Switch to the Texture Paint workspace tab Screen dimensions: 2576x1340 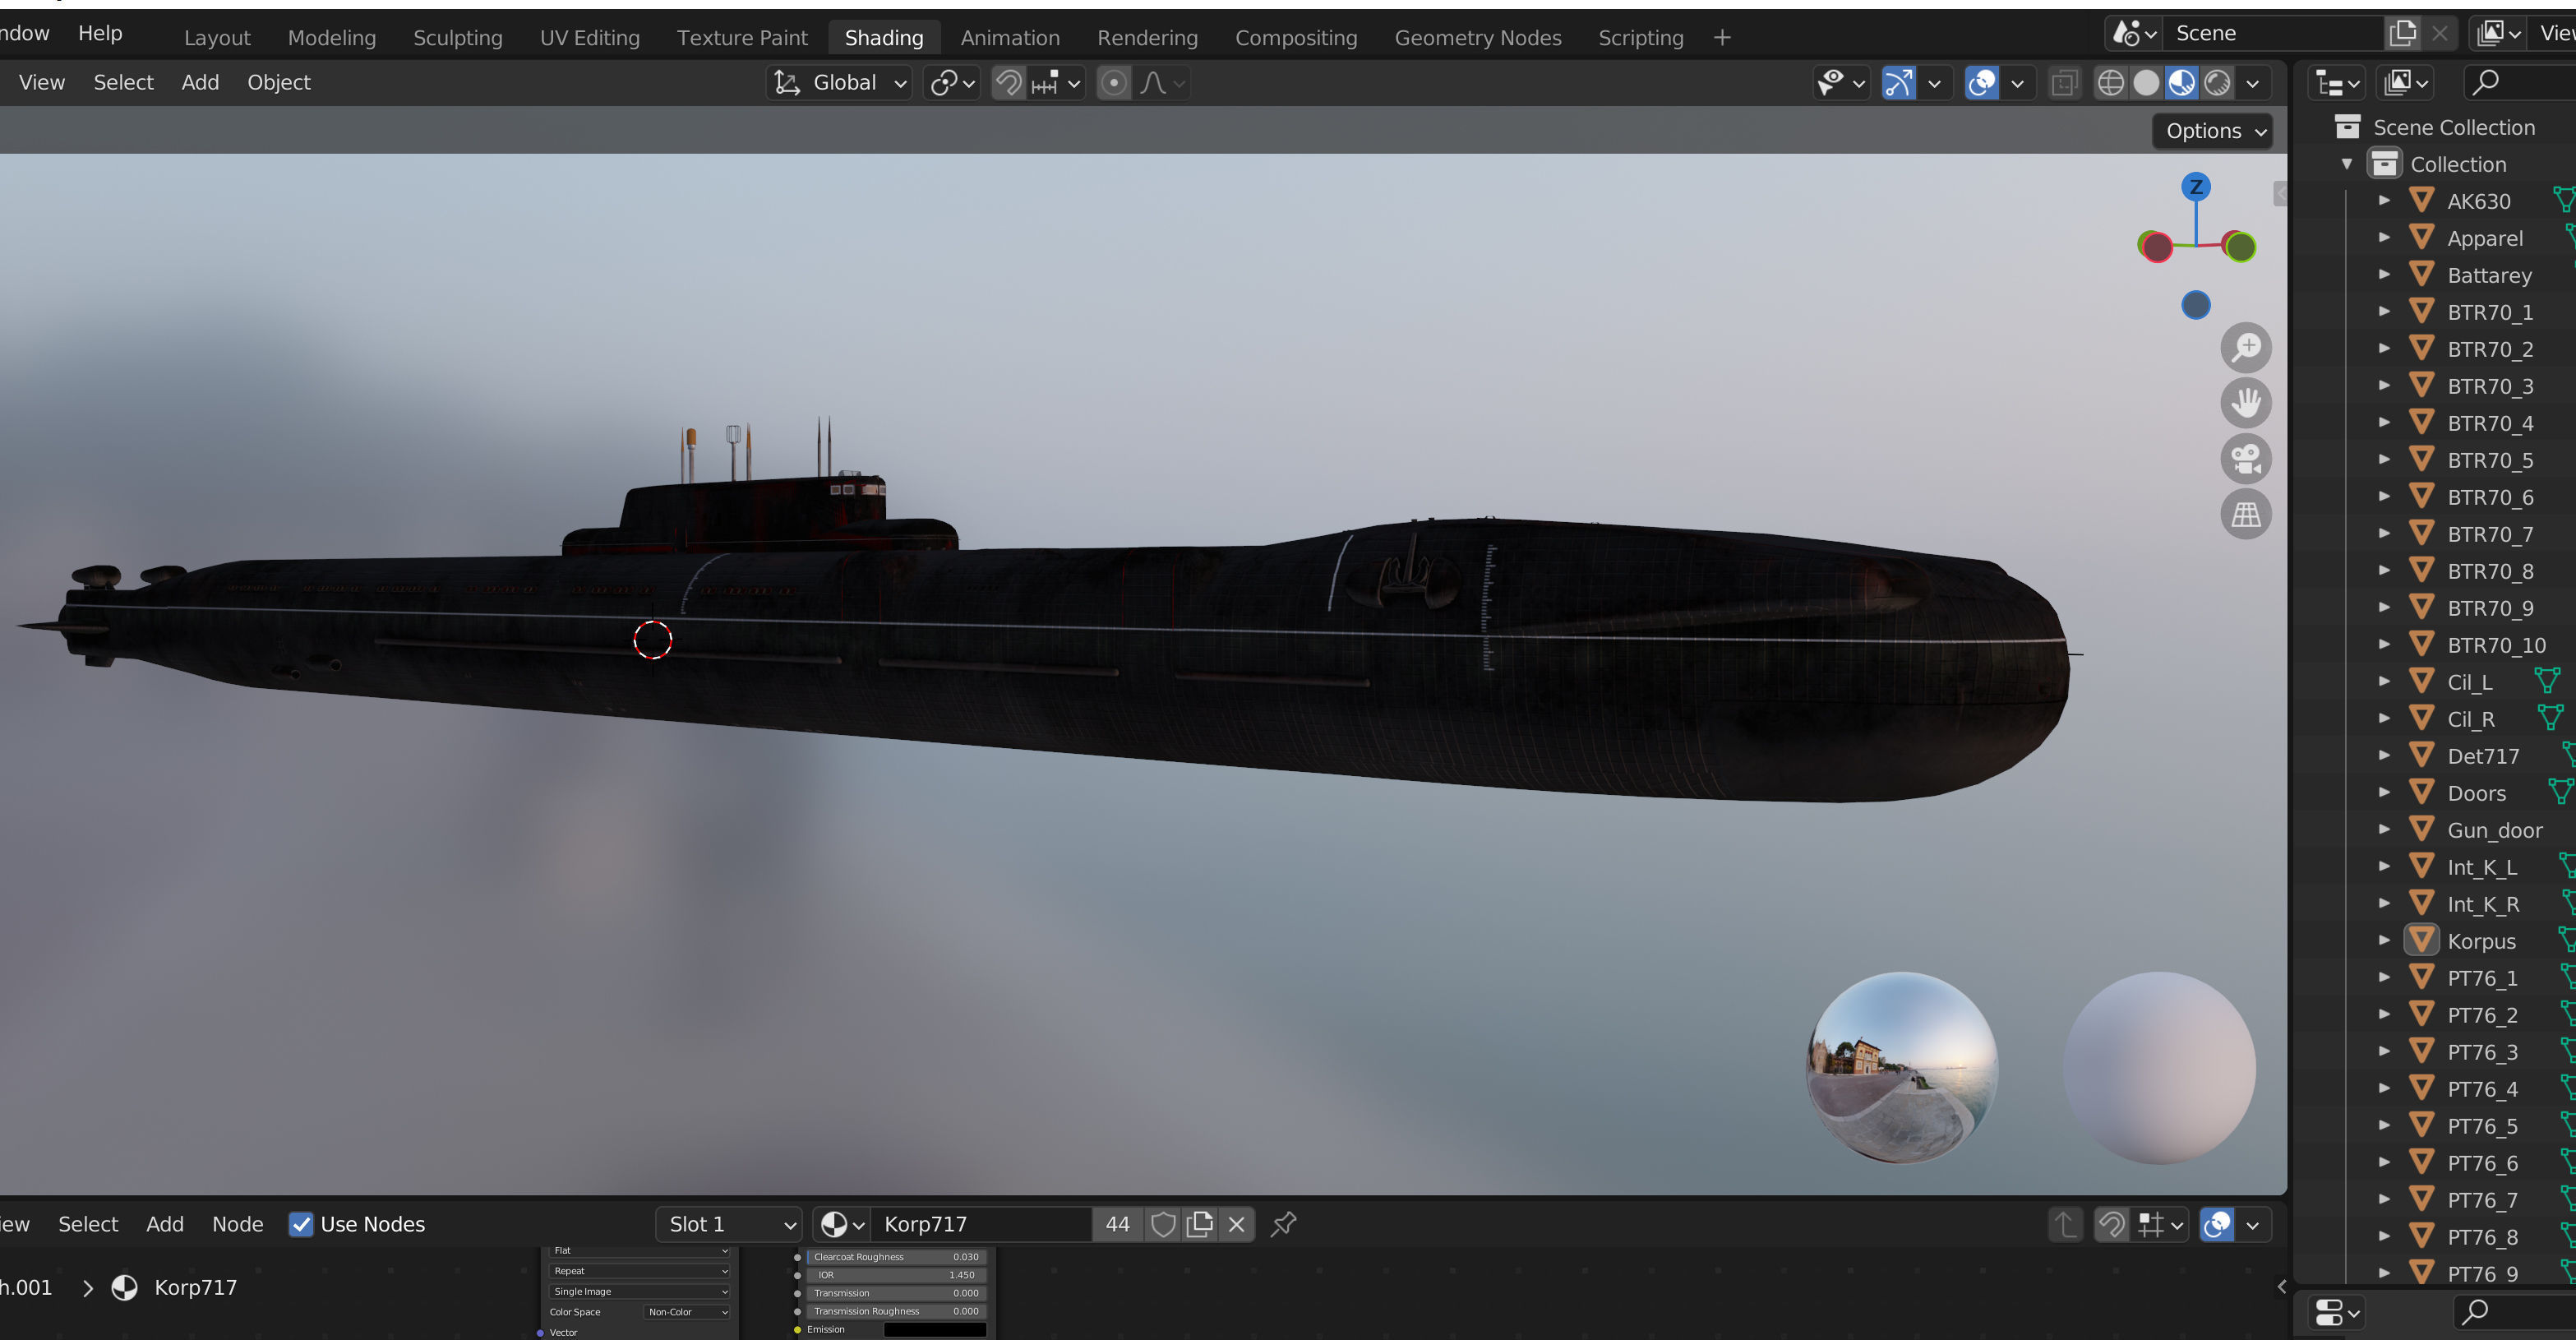pos(742,38)
